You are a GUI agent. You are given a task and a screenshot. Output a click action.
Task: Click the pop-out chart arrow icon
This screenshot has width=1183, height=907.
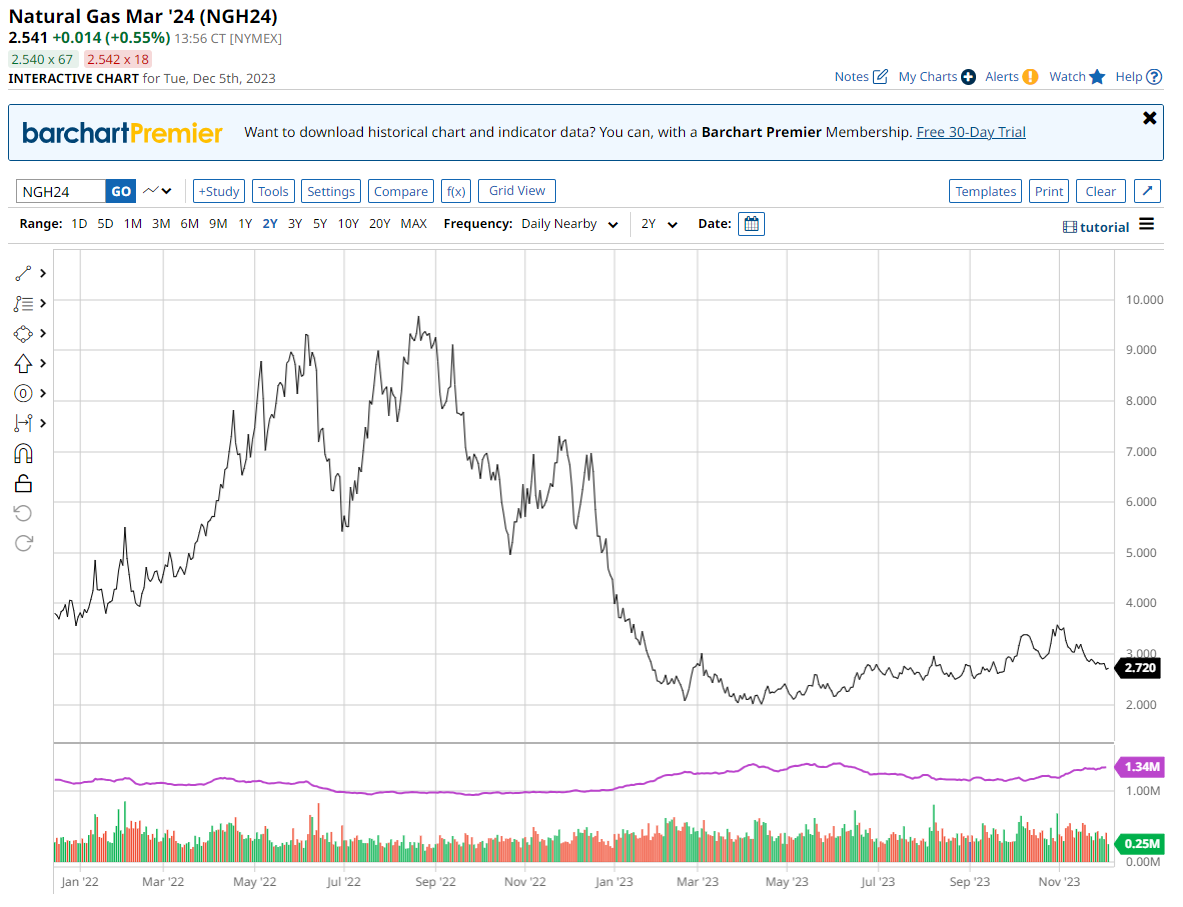pyautogui.click(x=1148, y=191)
